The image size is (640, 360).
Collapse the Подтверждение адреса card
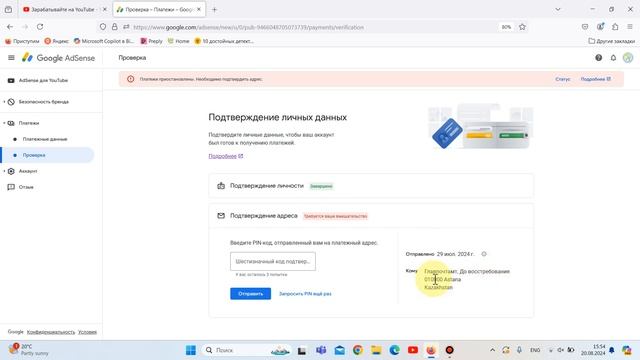(x=371, y=216)
